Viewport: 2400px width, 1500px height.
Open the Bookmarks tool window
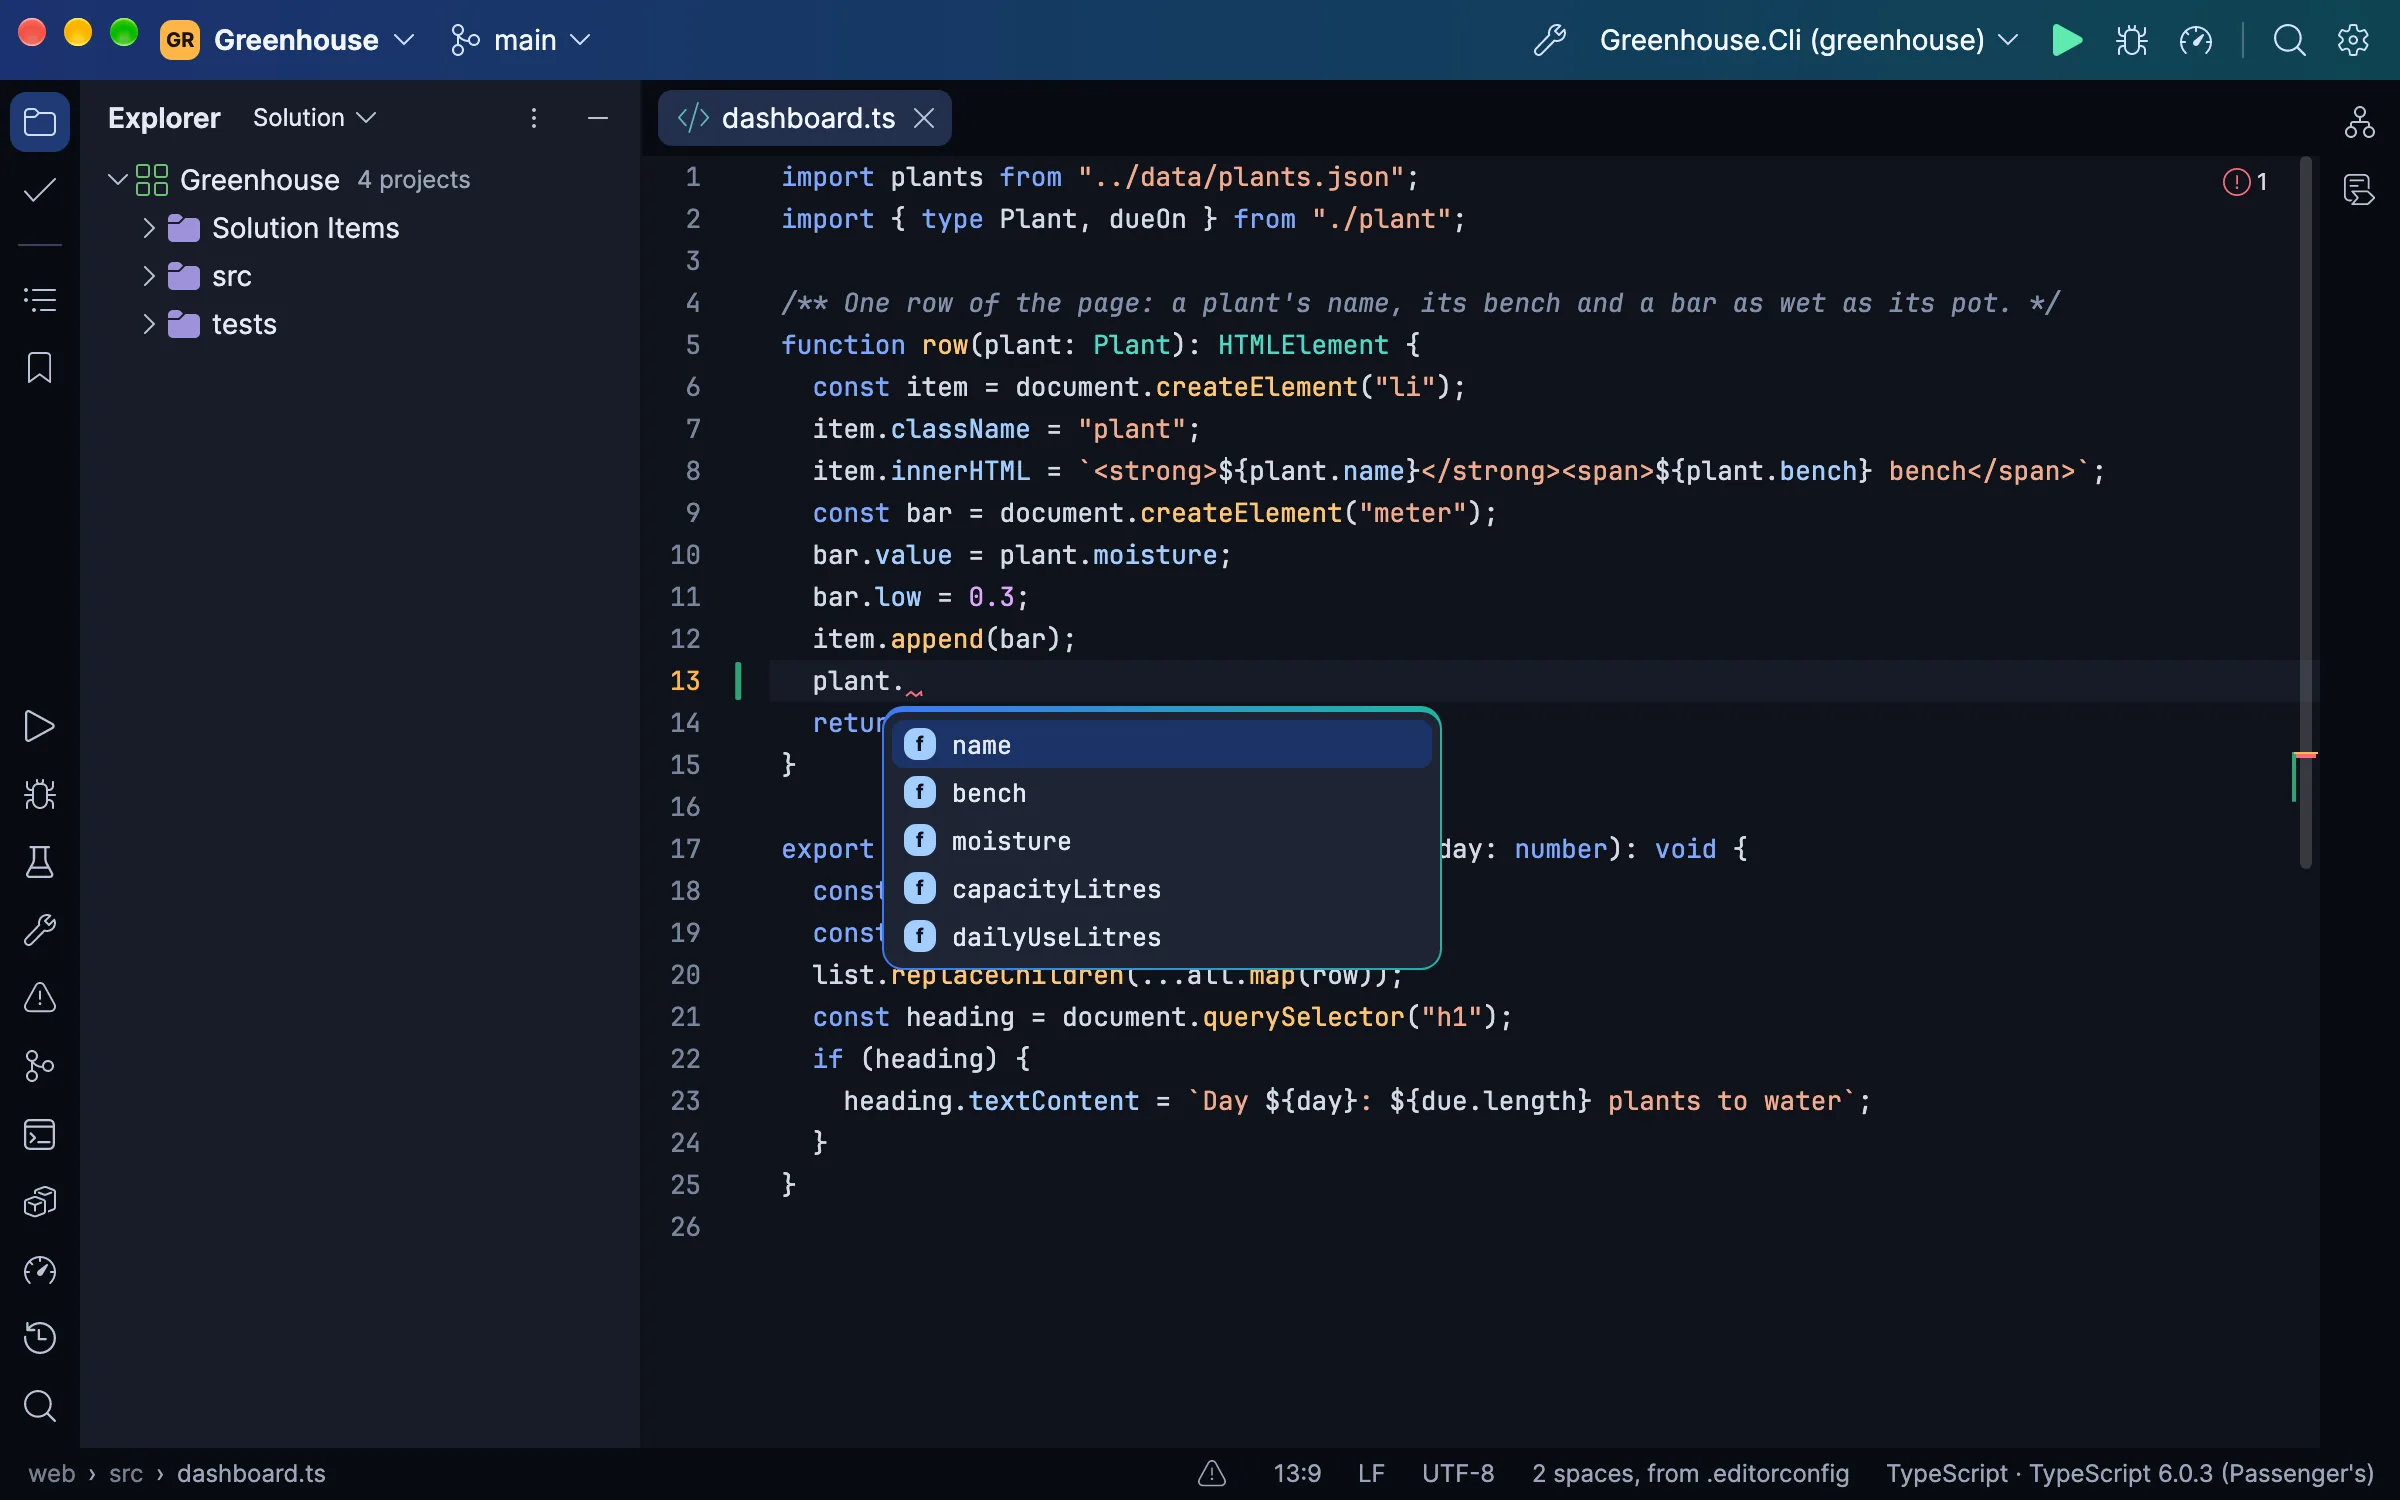(x=40, y=367)
